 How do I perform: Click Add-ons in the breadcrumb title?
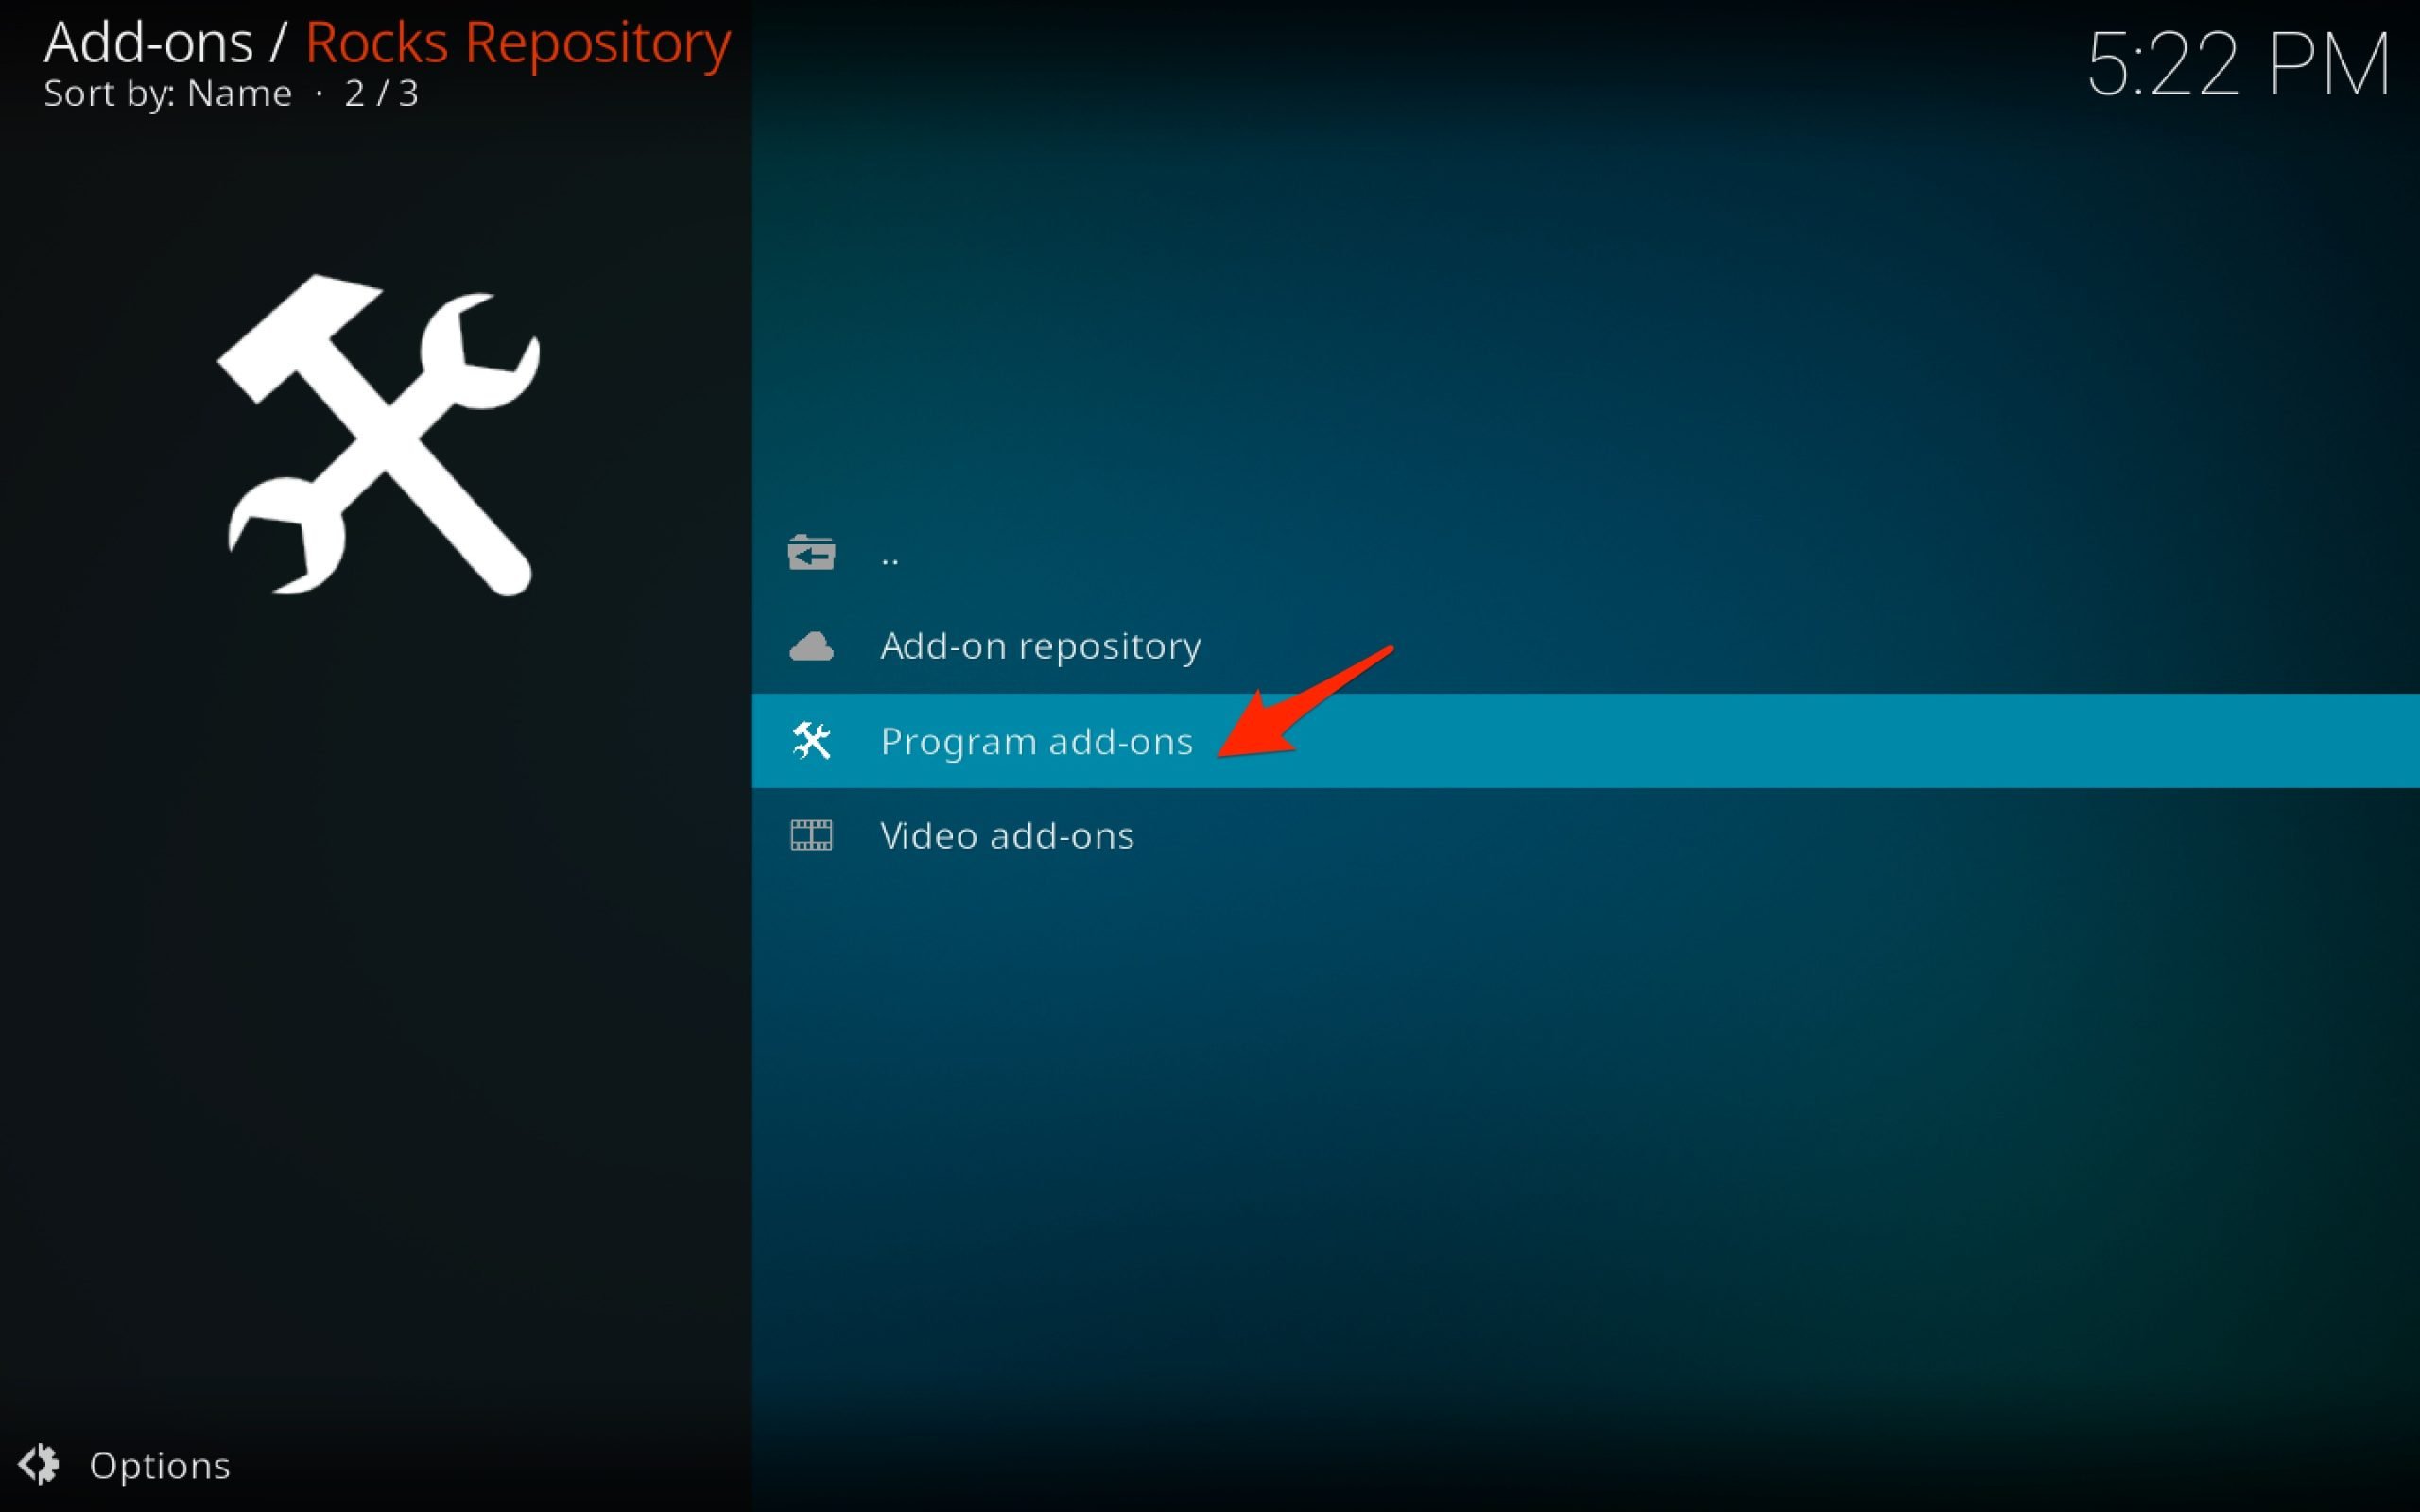coord(147,42)
